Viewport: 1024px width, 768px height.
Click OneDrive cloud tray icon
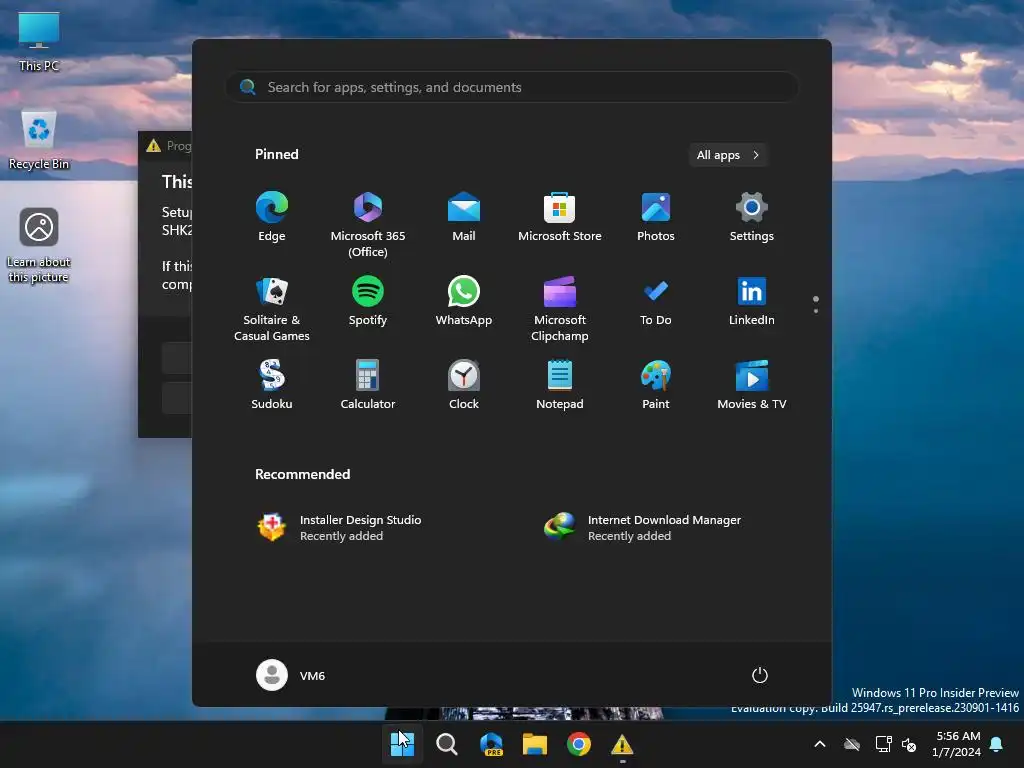pos(852,744)
